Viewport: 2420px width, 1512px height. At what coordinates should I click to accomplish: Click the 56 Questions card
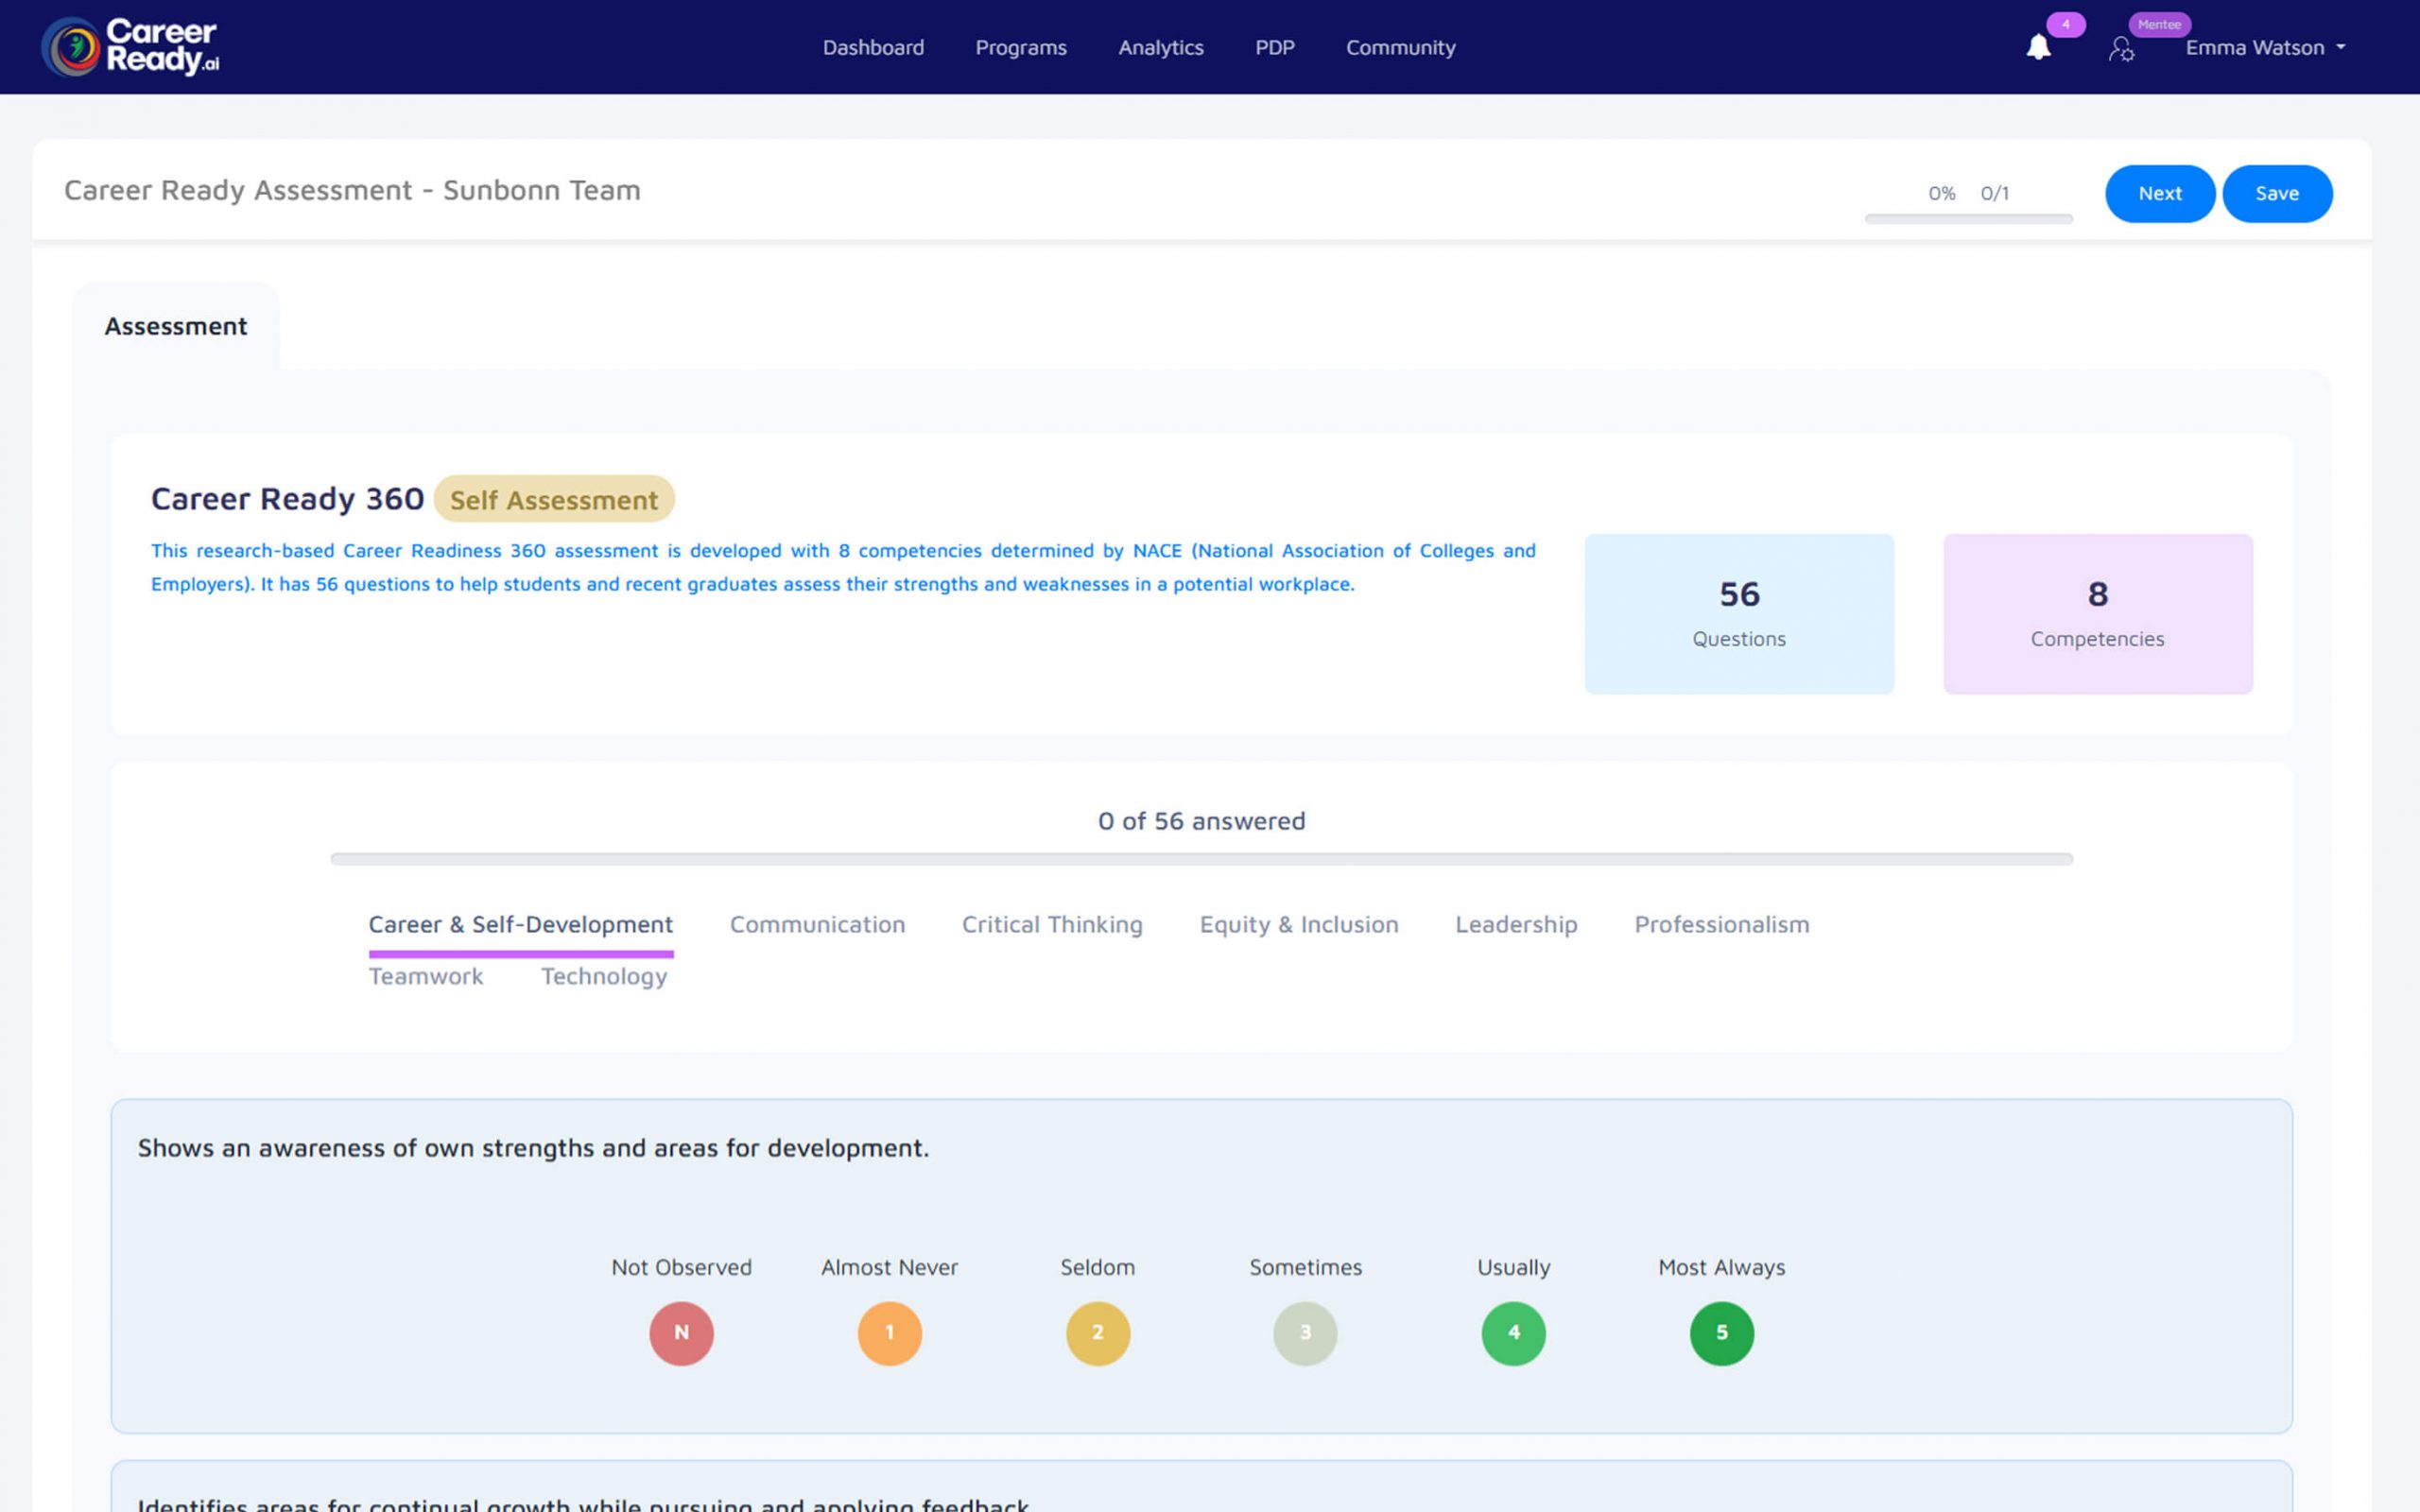(1738, 614)
